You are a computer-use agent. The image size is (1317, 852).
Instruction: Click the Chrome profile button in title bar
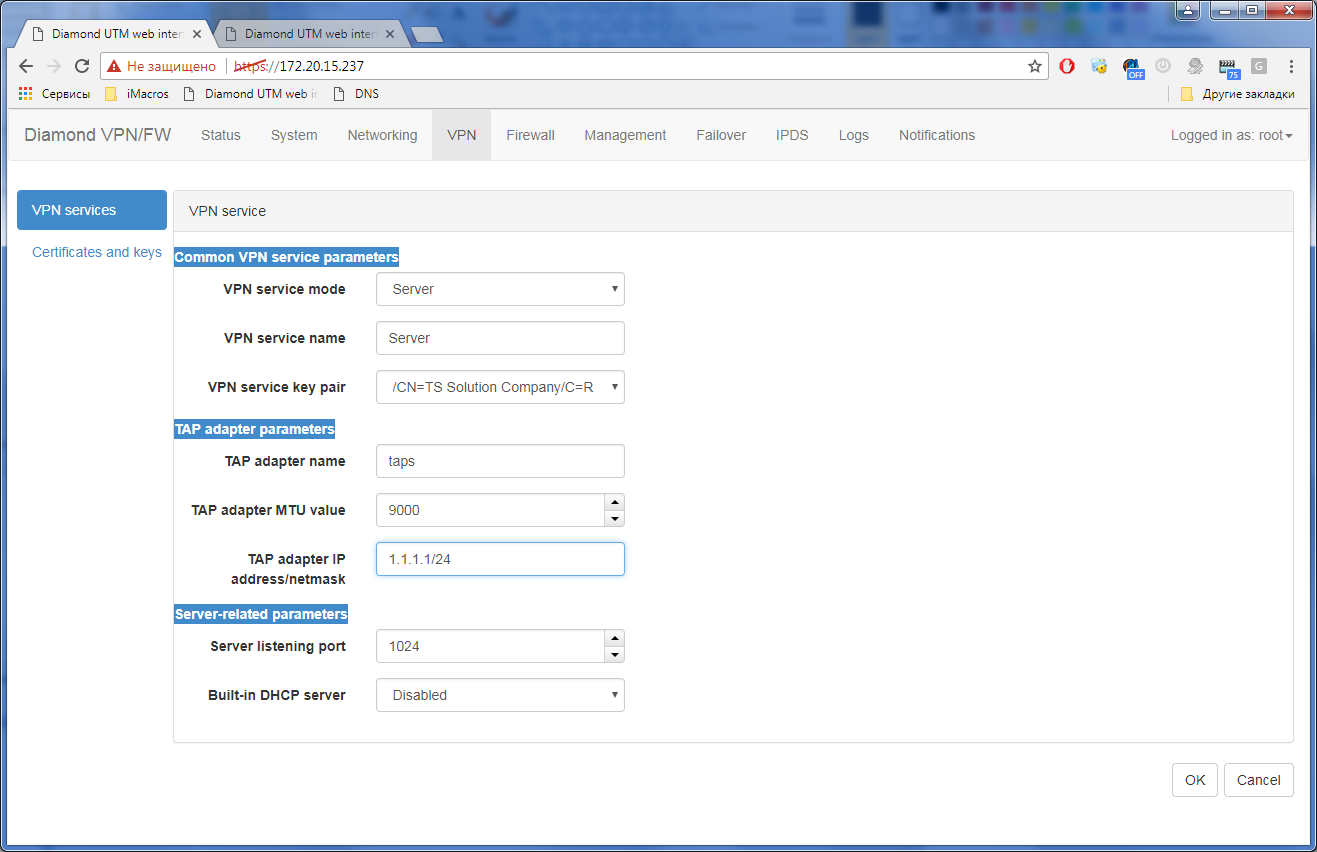(x=1187, y=10)
